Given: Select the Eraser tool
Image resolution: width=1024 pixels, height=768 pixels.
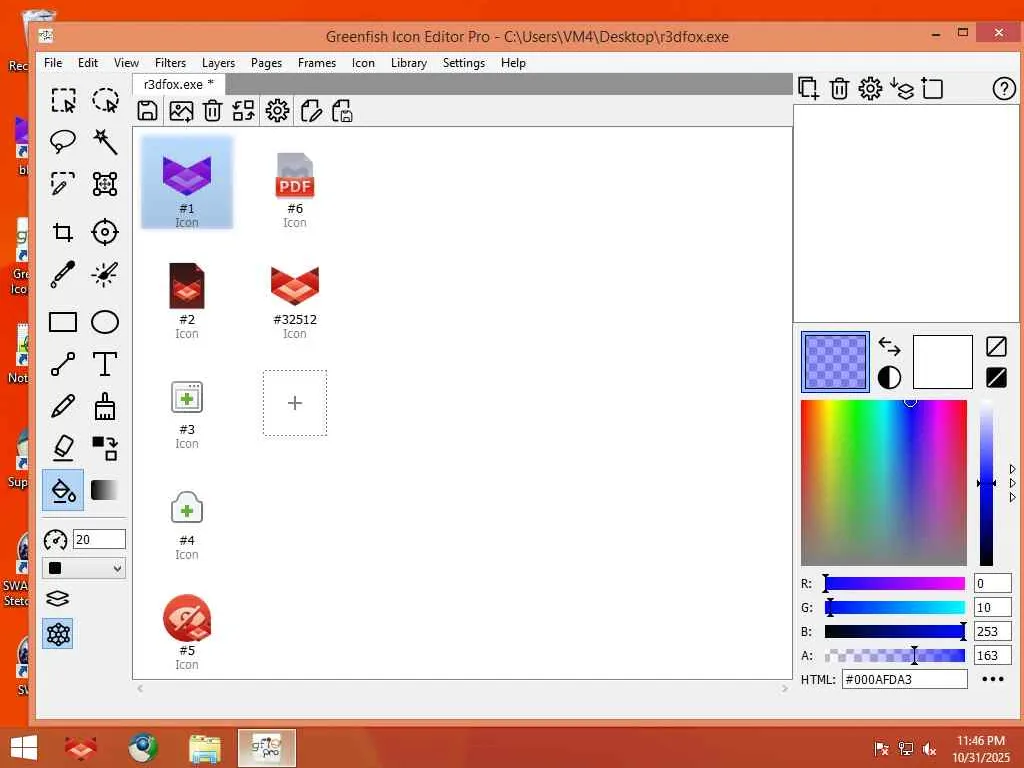Looking at the screenshot, I should pyautogui.click(x=63, y=448).
